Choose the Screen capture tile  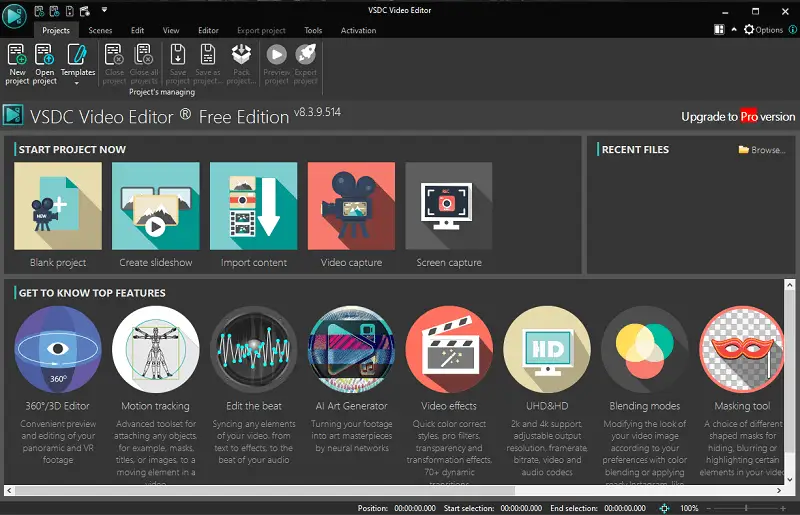pos(449,206)
